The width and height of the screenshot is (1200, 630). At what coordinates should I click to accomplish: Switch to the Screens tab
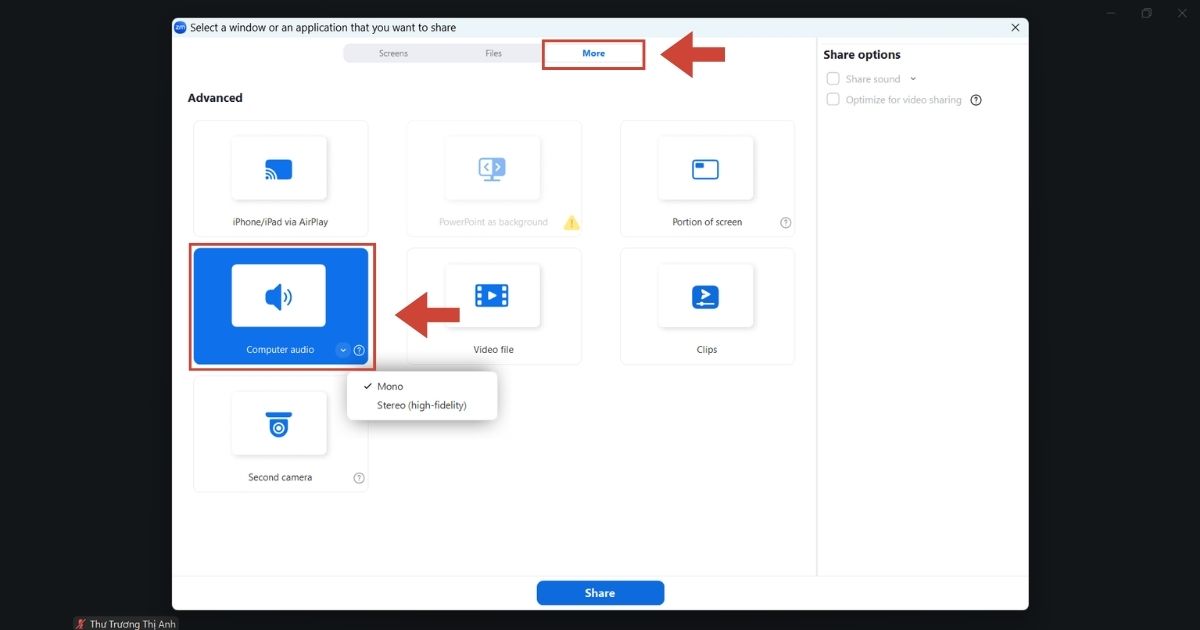point(393,53)
